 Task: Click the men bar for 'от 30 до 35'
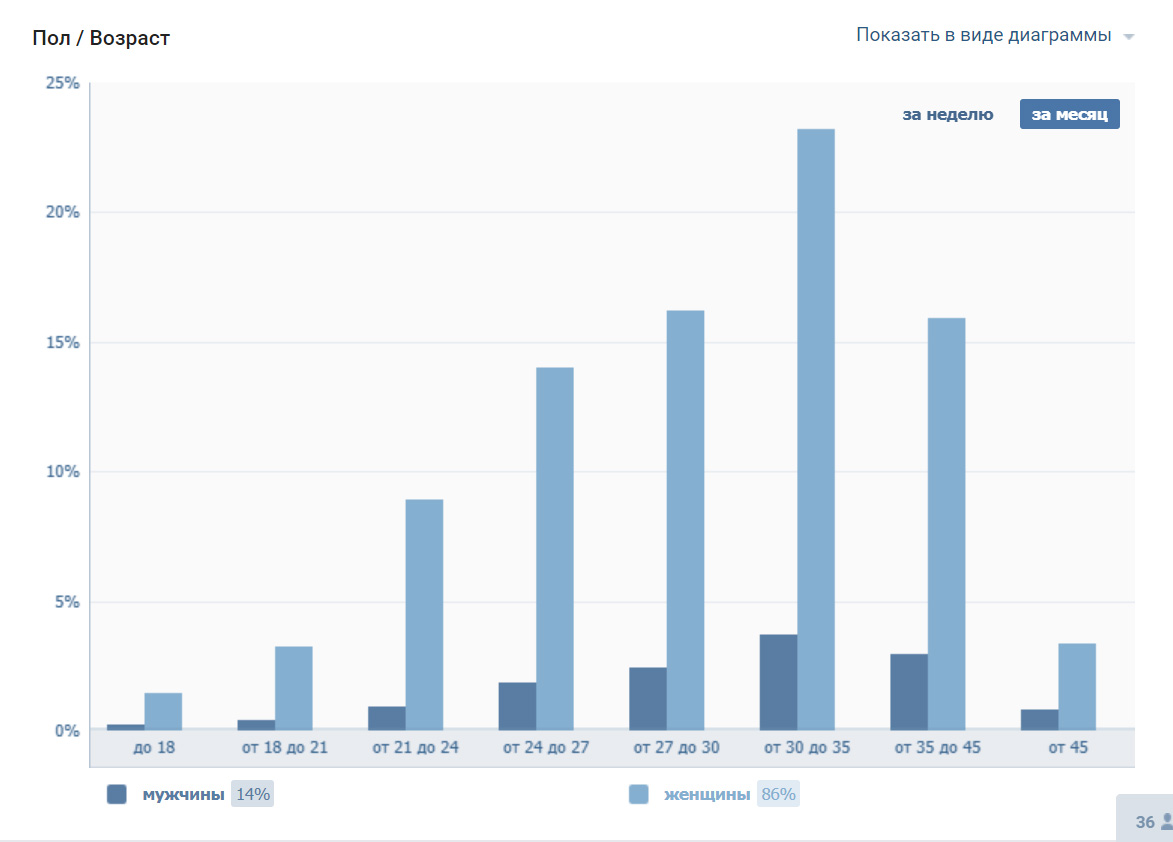click(x=778, y=682)
